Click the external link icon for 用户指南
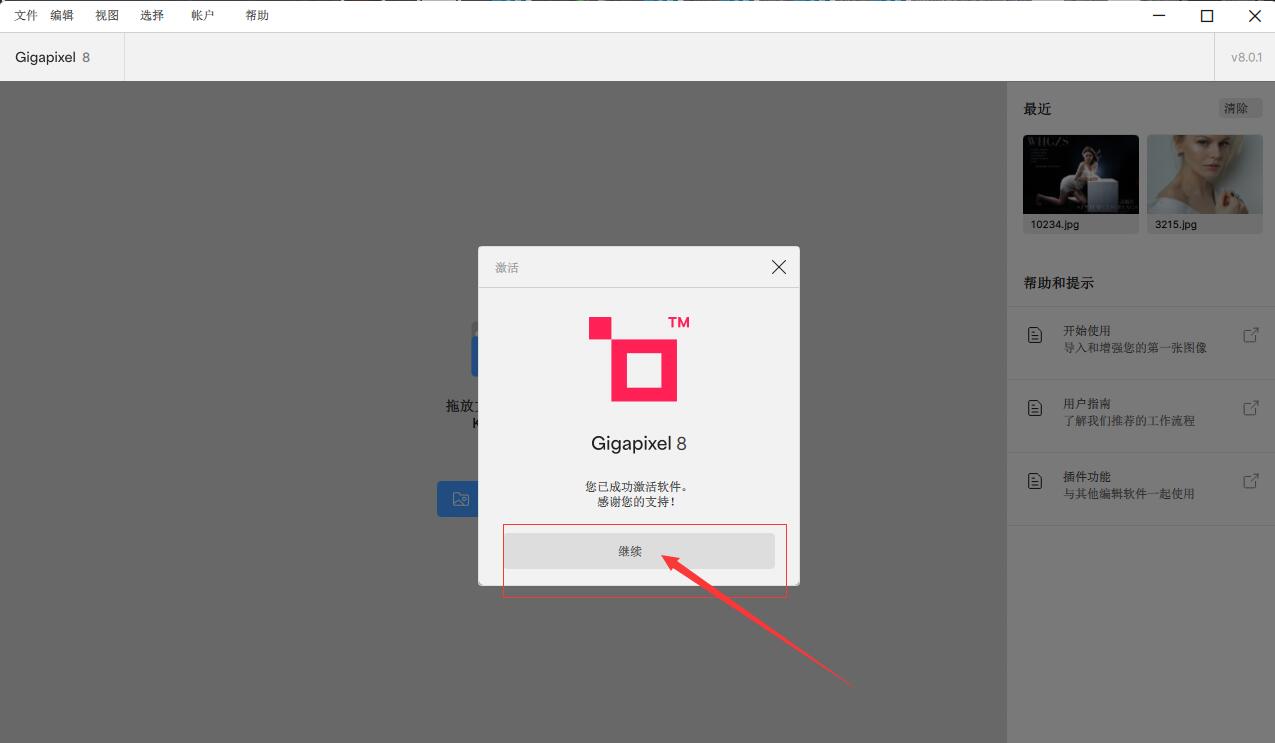Screen dimensions: 1275x743 point(1250,408)
